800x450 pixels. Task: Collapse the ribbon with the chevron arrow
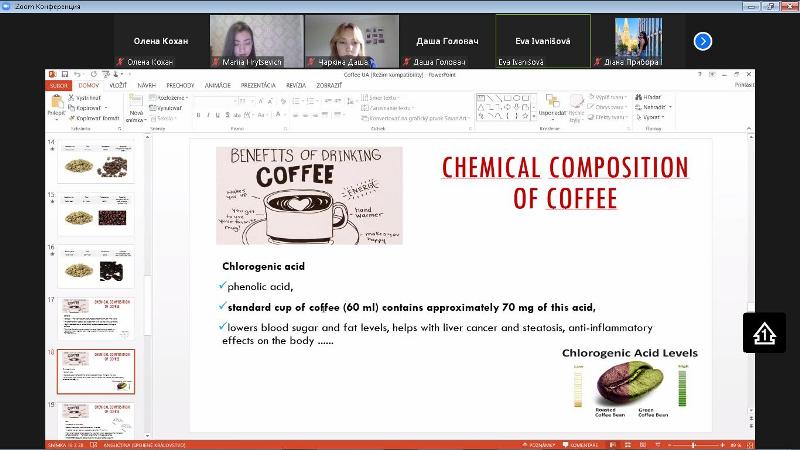748,129
